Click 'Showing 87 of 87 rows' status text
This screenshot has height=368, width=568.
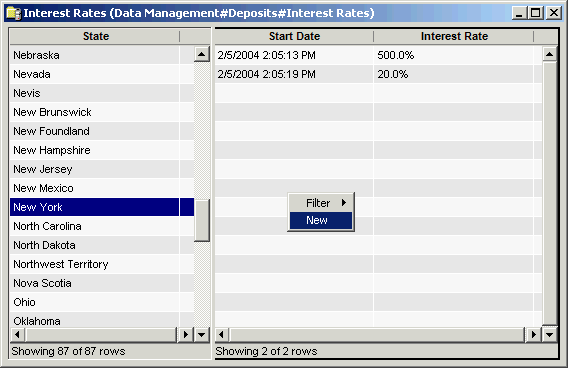click(68, 351)
